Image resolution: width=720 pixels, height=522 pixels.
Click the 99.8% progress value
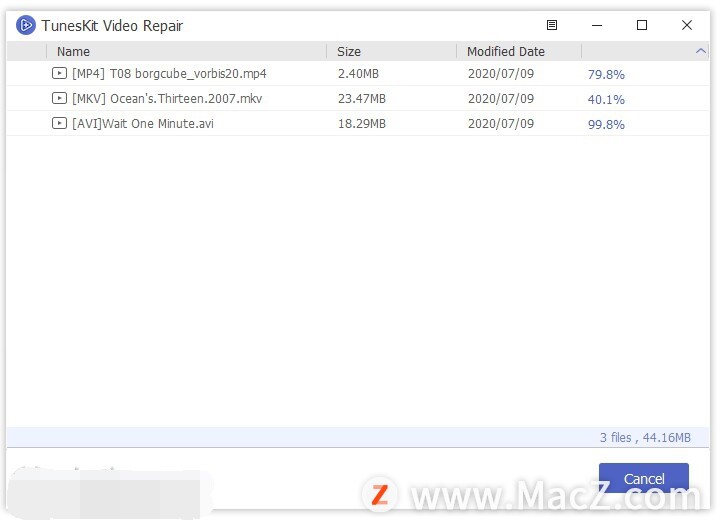coord(606,124)
